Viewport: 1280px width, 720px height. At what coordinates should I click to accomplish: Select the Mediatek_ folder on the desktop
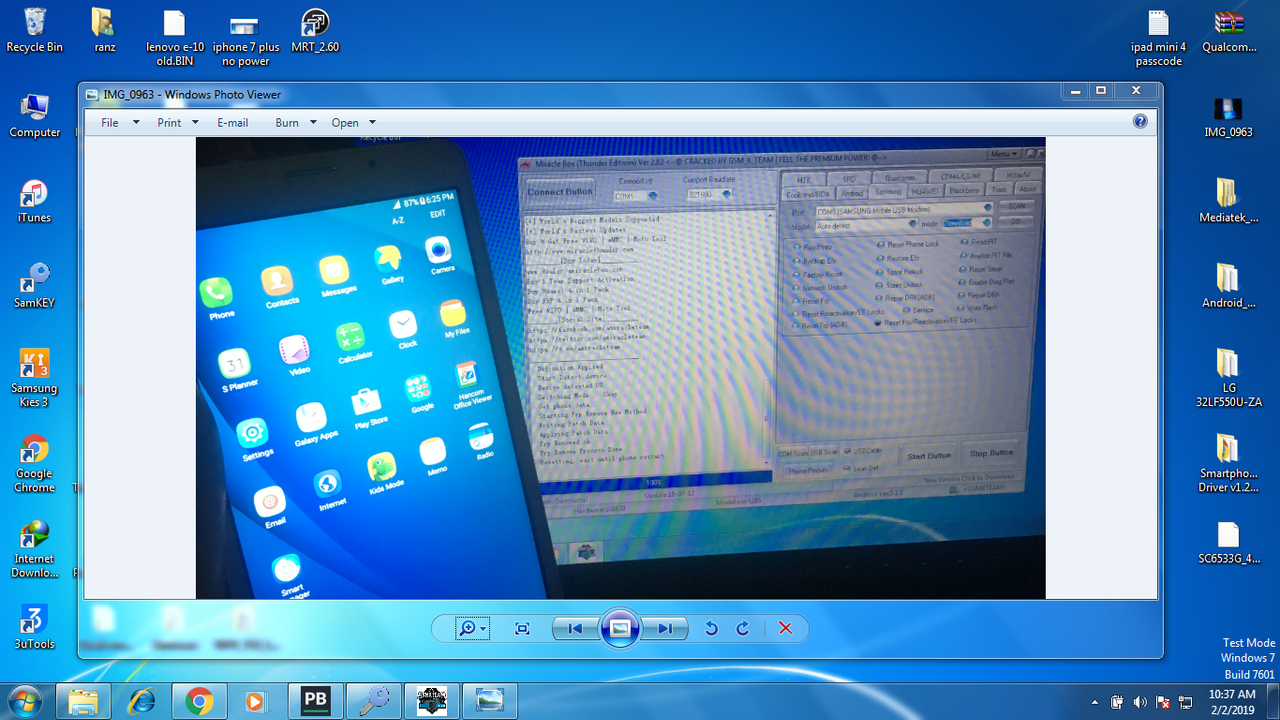[x=1228, y=202]
